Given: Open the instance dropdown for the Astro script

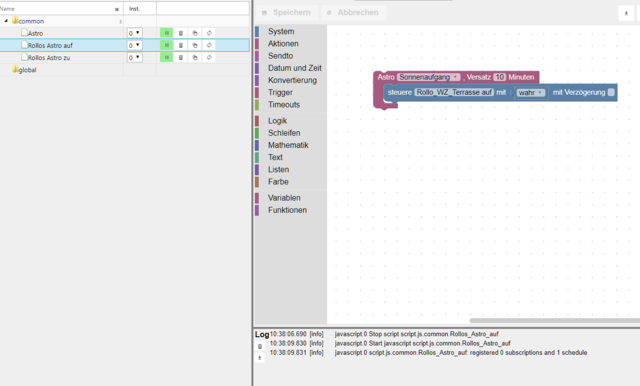Looking at the screenshot, I should 134,33.
